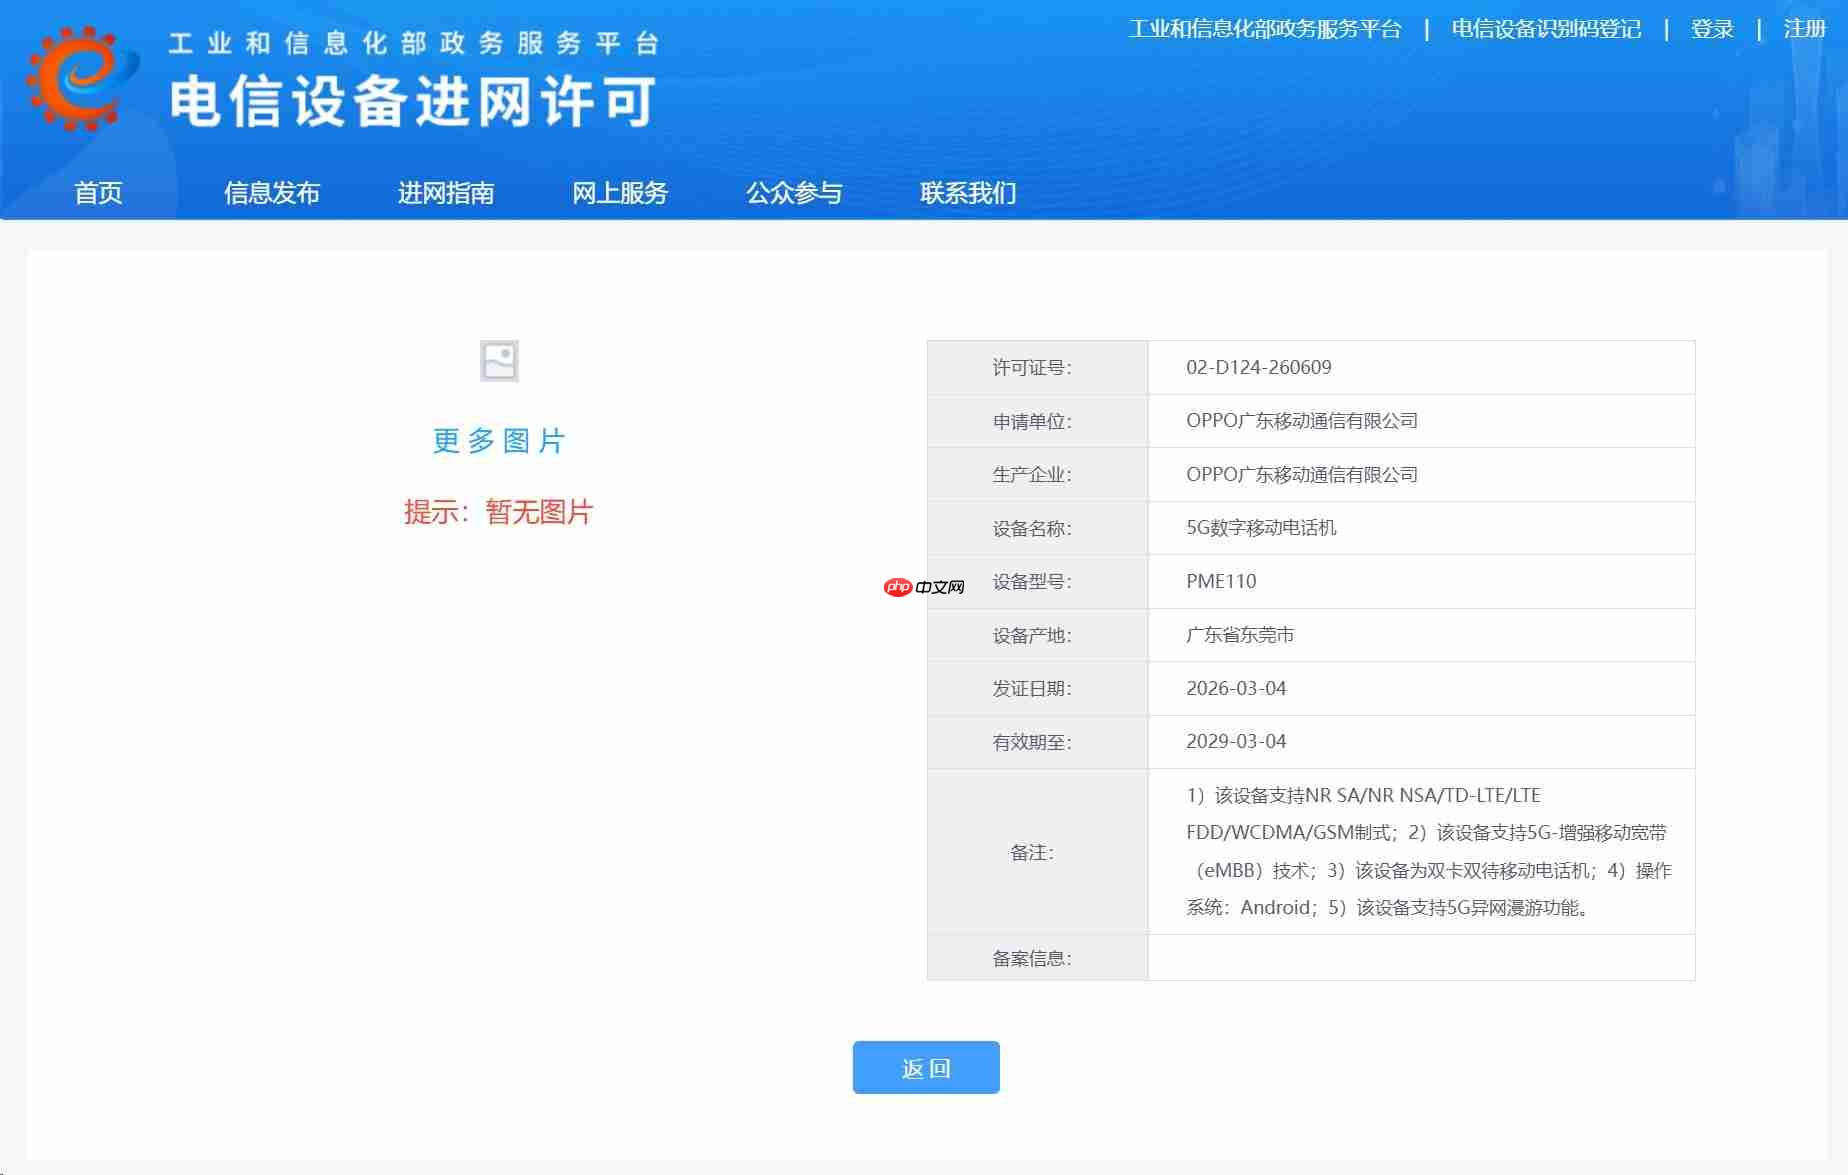Click the 发证日期 label cell
This screenshot has width=1848, height=1175.
(1037, 689)
